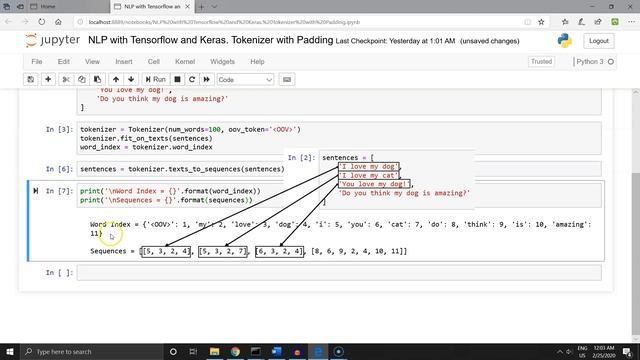
Task: Click the Trusted notebook indicator
Action: tap(541, 62)
